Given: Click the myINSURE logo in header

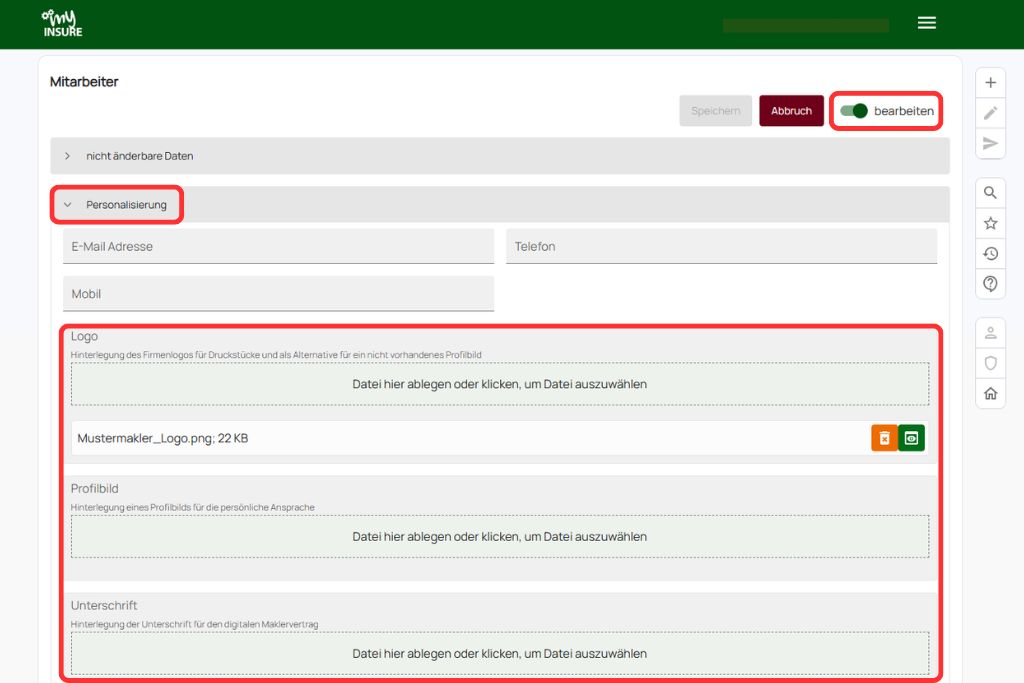Looking at the screenshot, I should pos(62,23).
